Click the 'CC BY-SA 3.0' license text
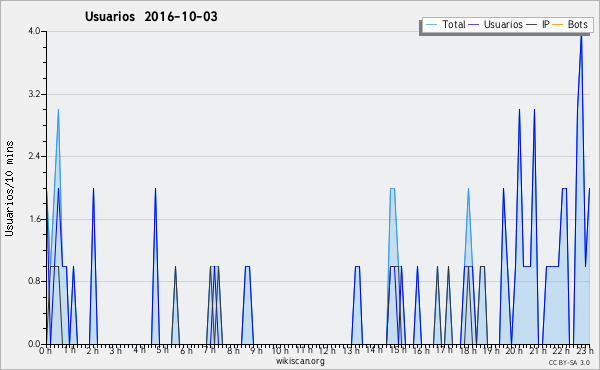Image resolution: width=600 pixels, height=370 pixels. (569, 363)
